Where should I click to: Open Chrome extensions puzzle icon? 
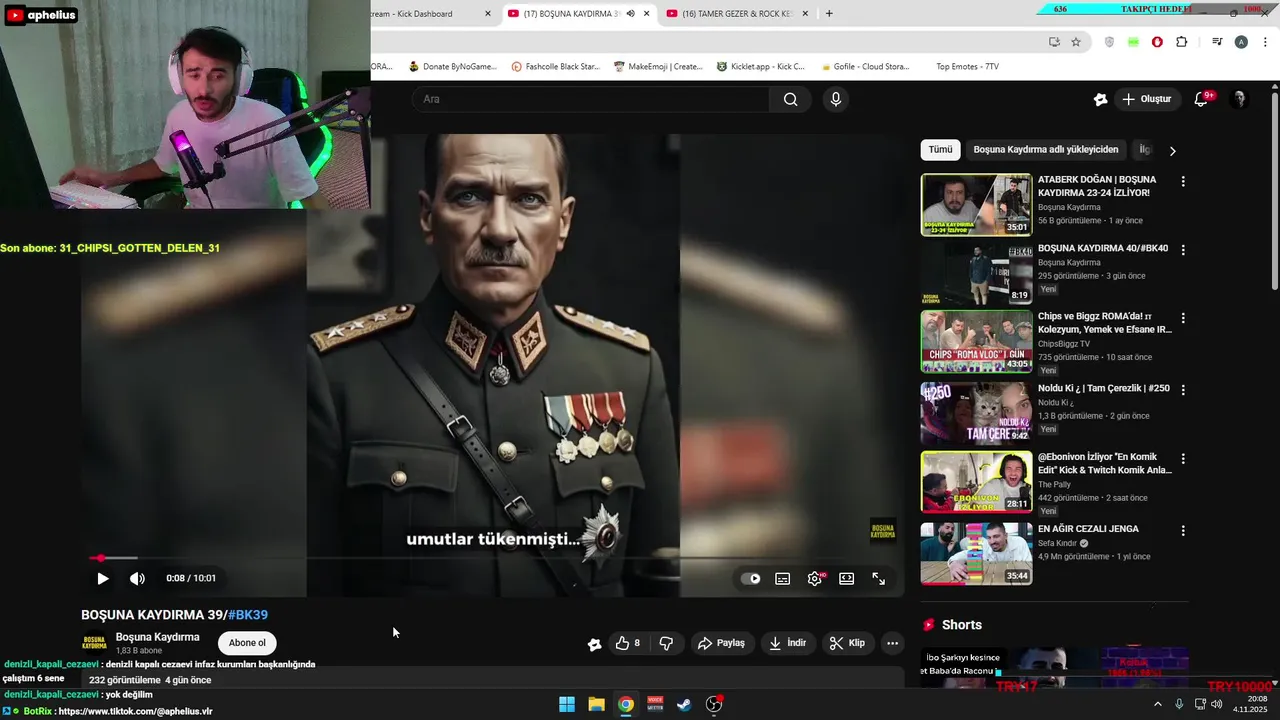point(1182,42)
